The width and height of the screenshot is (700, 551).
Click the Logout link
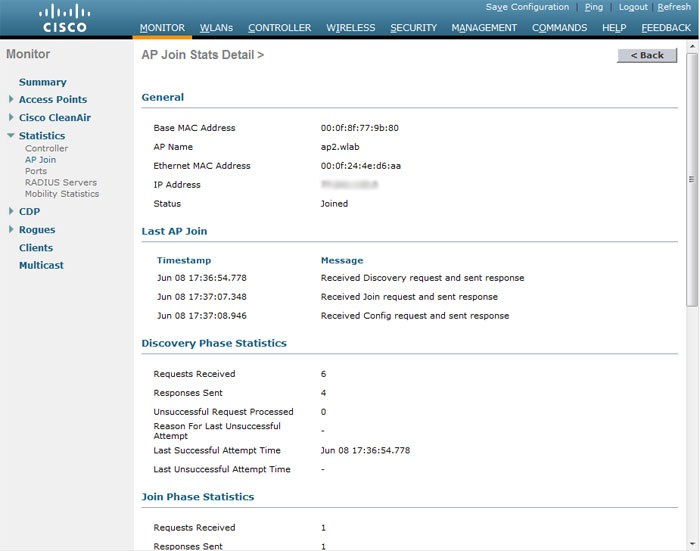coord(633,7)
